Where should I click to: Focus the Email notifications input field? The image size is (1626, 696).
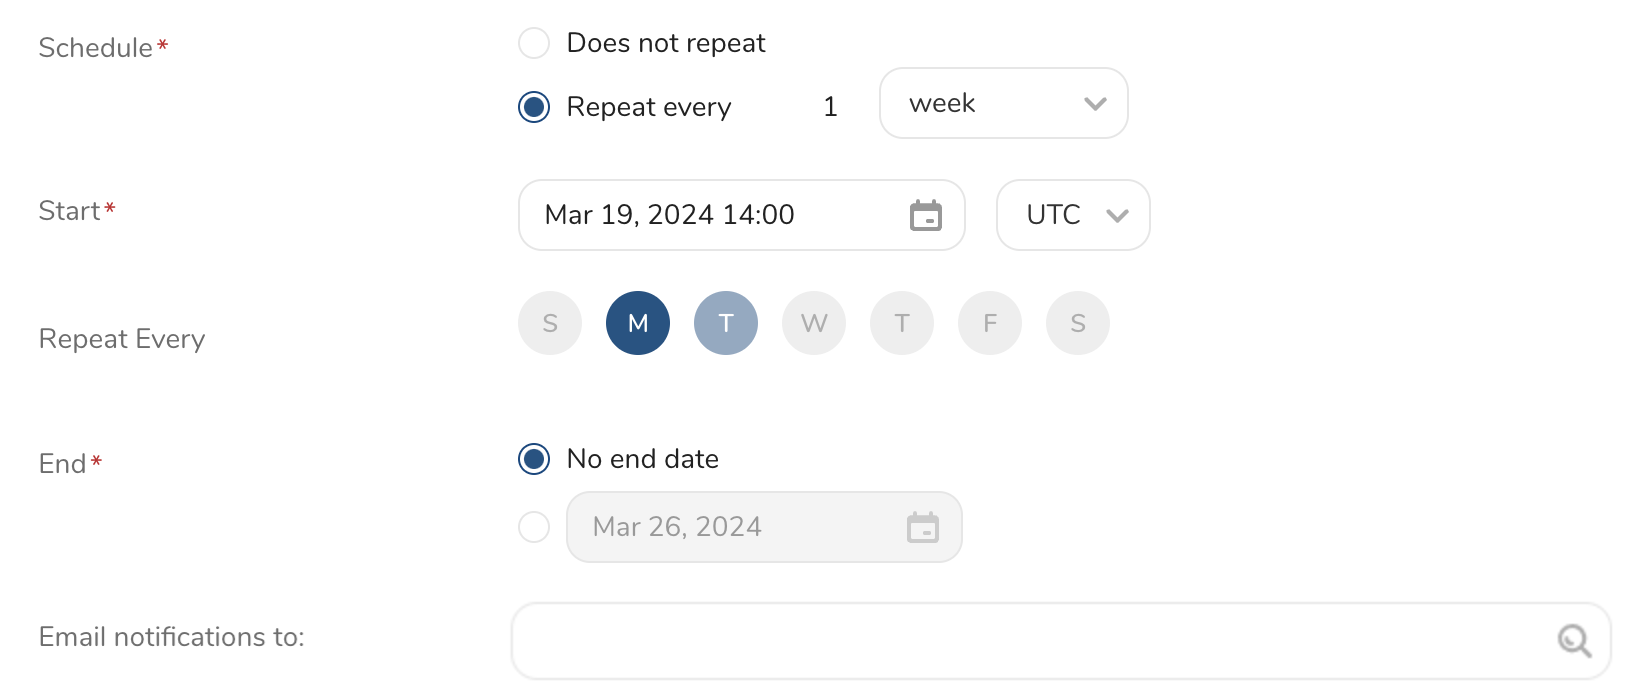1030,640
